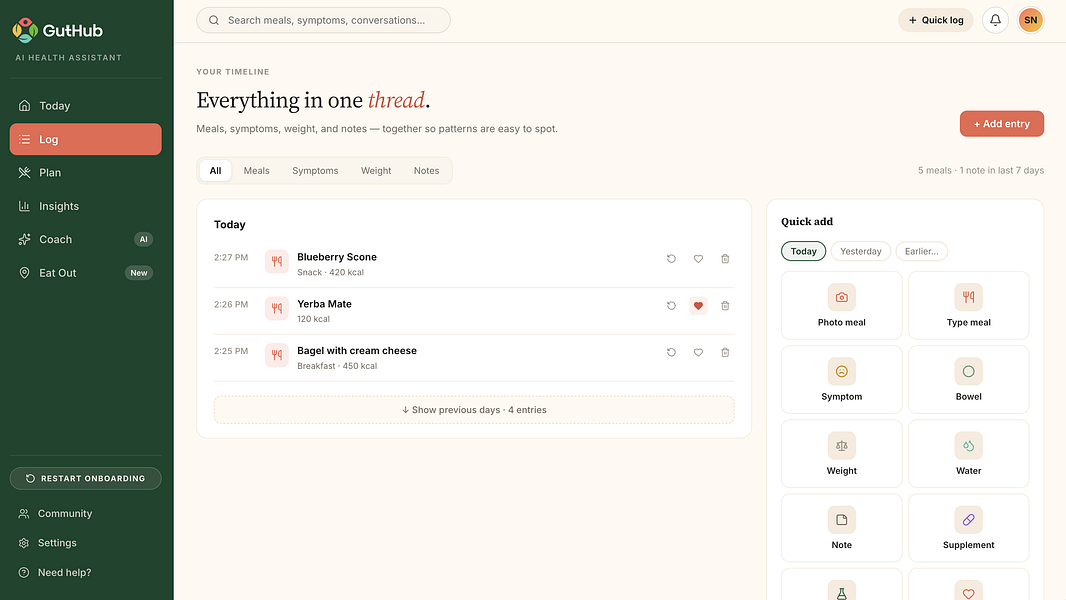This screenshot has height=600, width=1066.
Task: Add a Weight entry via Quick add
Action: point(842,454)
